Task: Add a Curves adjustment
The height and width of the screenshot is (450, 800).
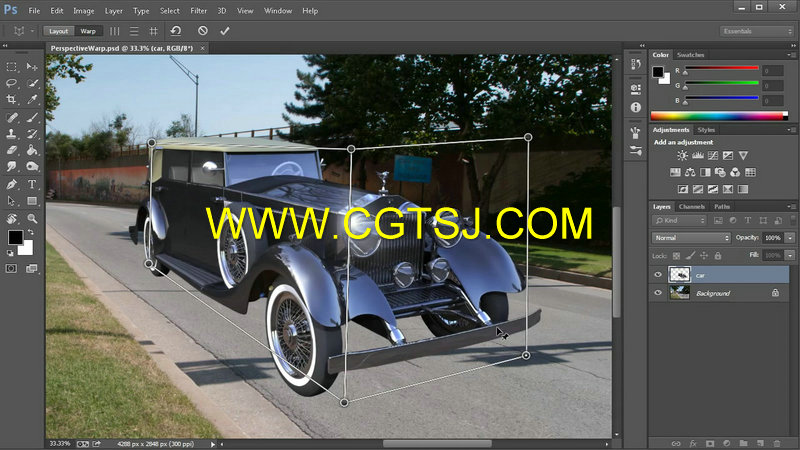Action: tap(713, 156)
